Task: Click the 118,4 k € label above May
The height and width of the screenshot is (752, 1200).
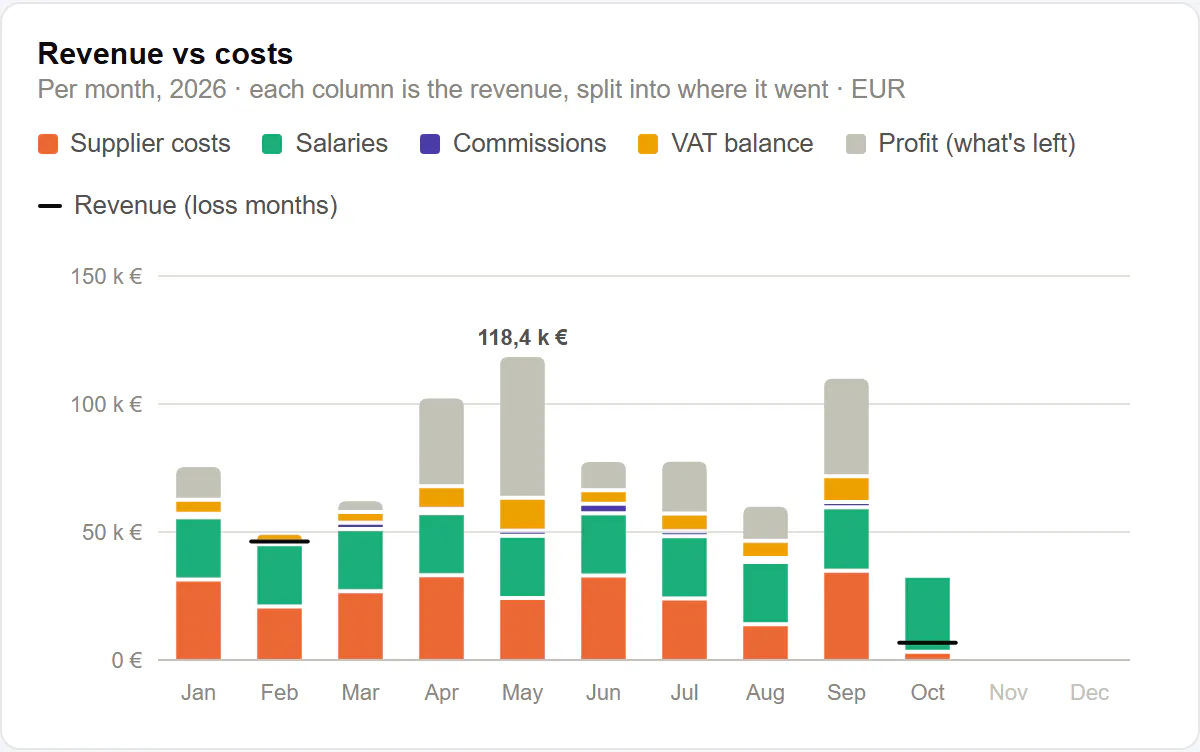Action: [x=523, y=338]
